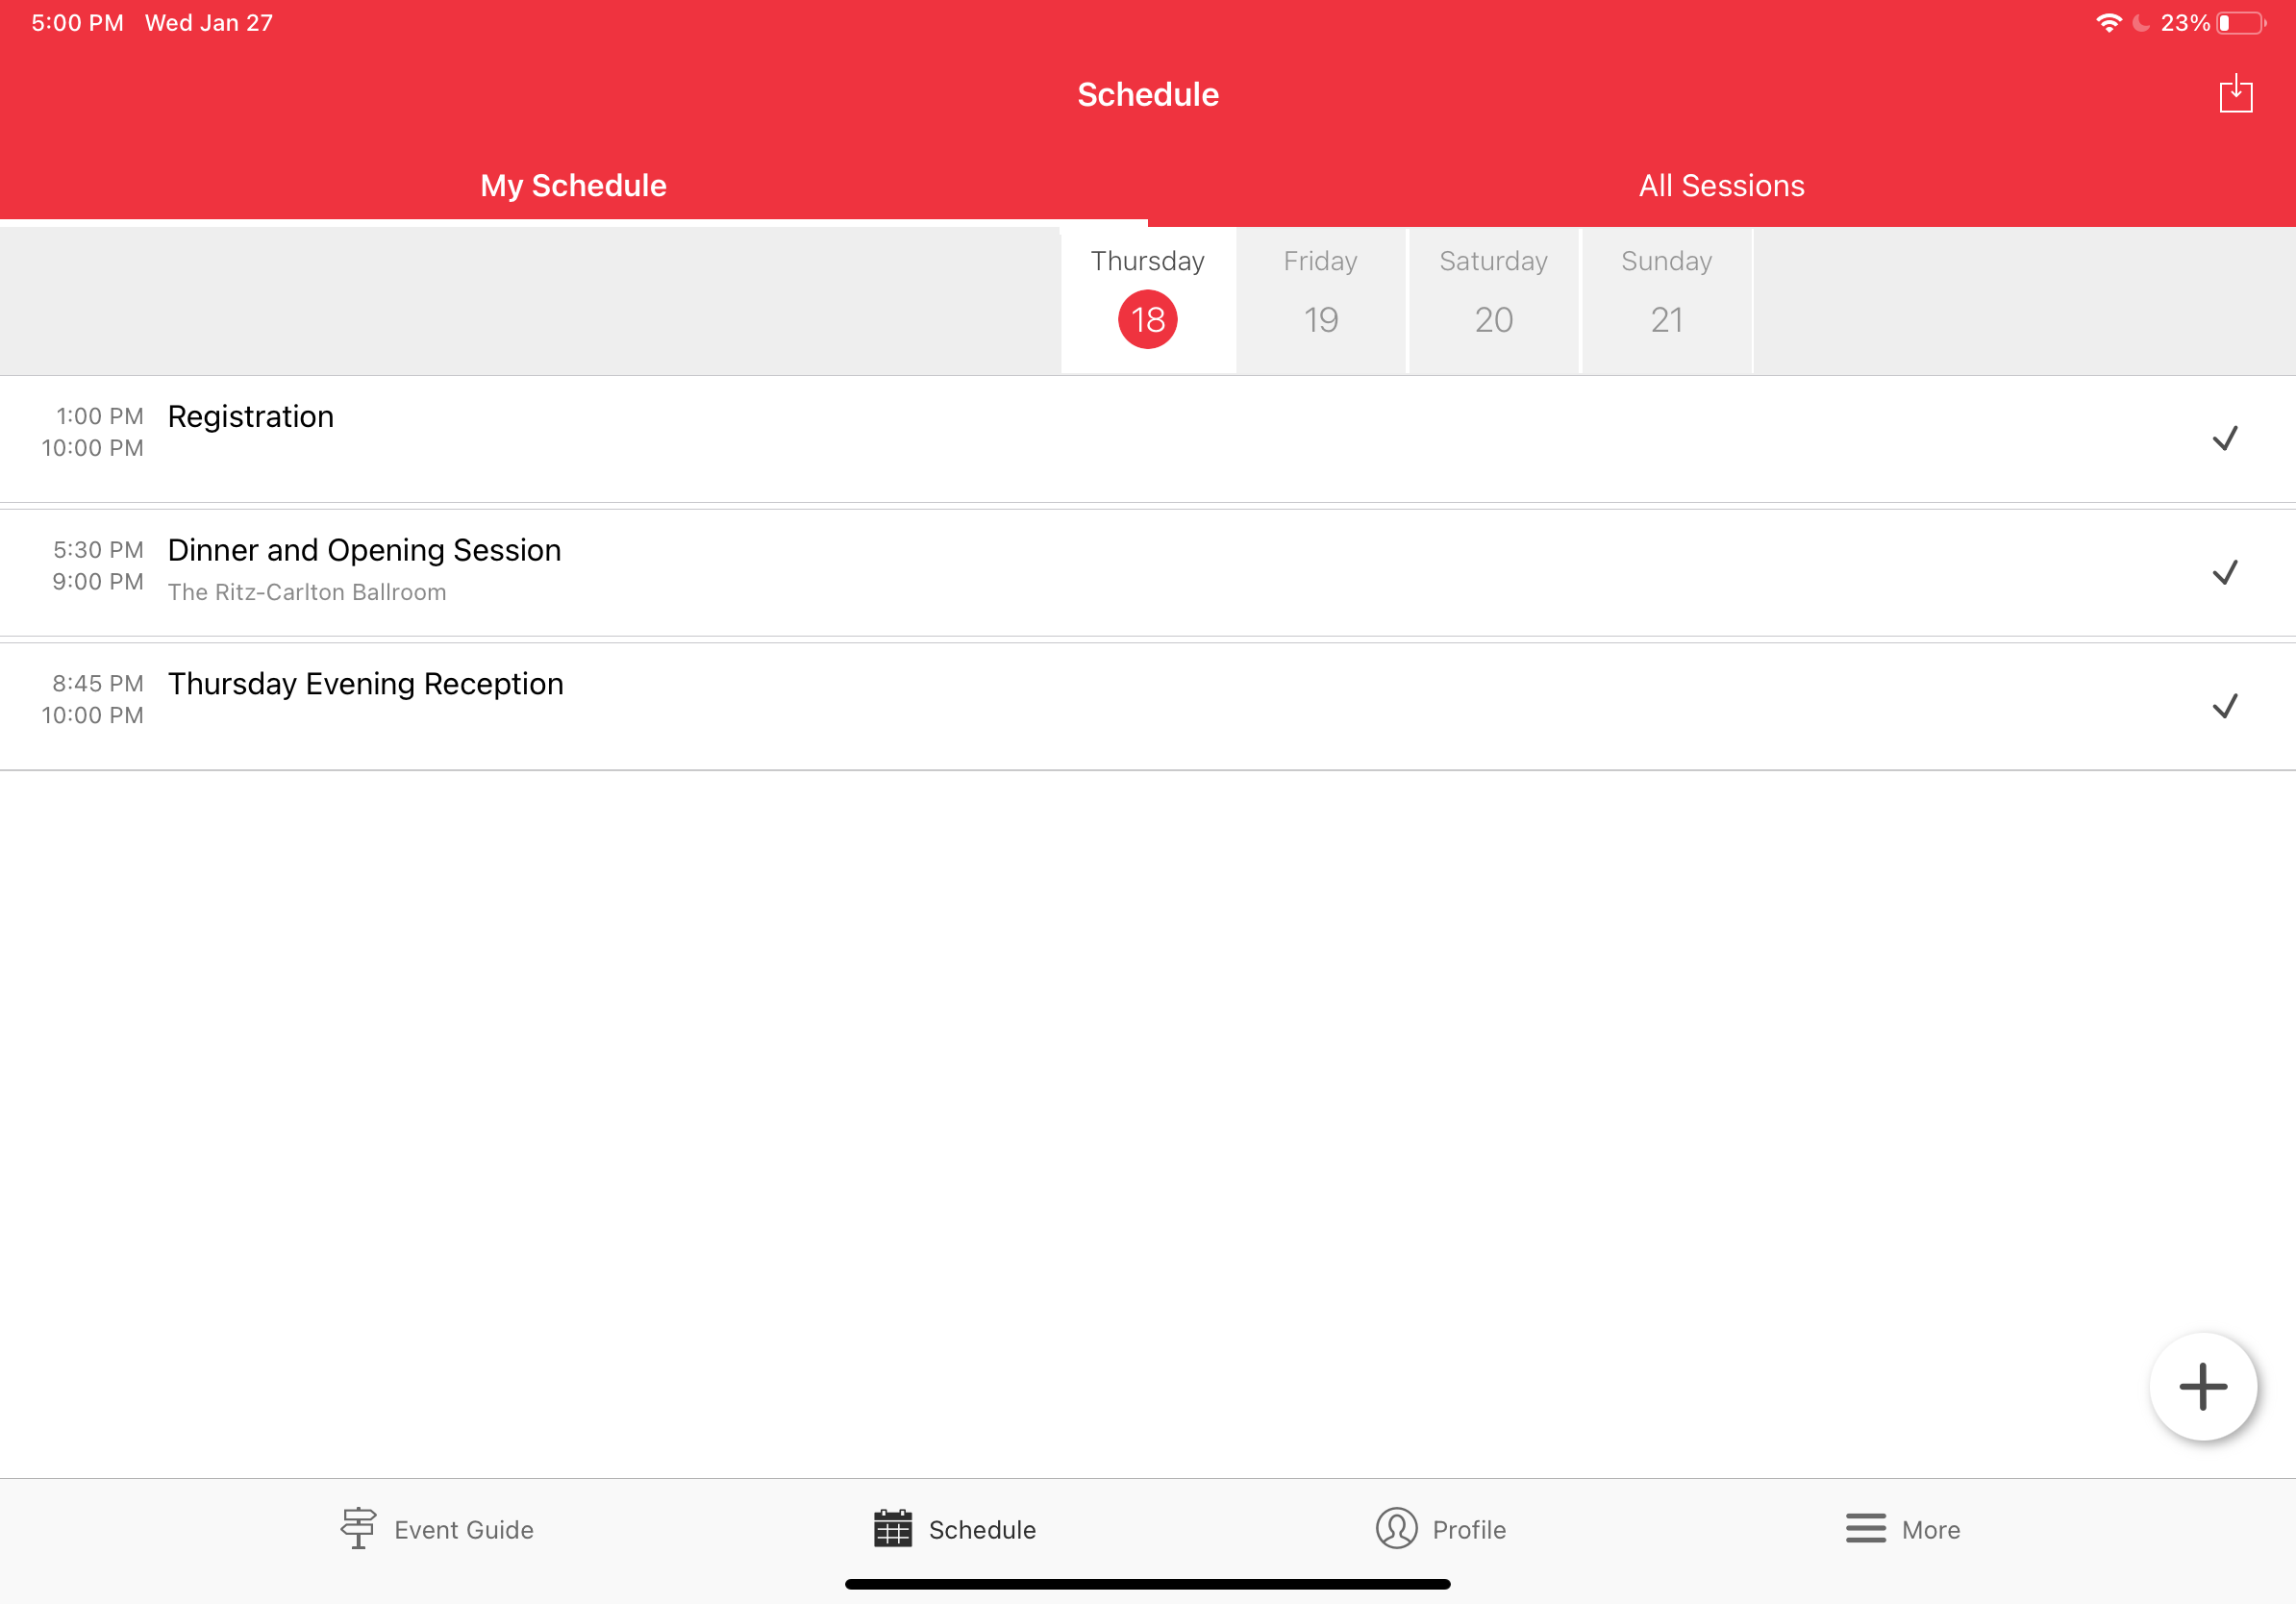The image size is (2296, 1604).
Task: Switch to the All Sessions tab
Action: [1721, 185]
